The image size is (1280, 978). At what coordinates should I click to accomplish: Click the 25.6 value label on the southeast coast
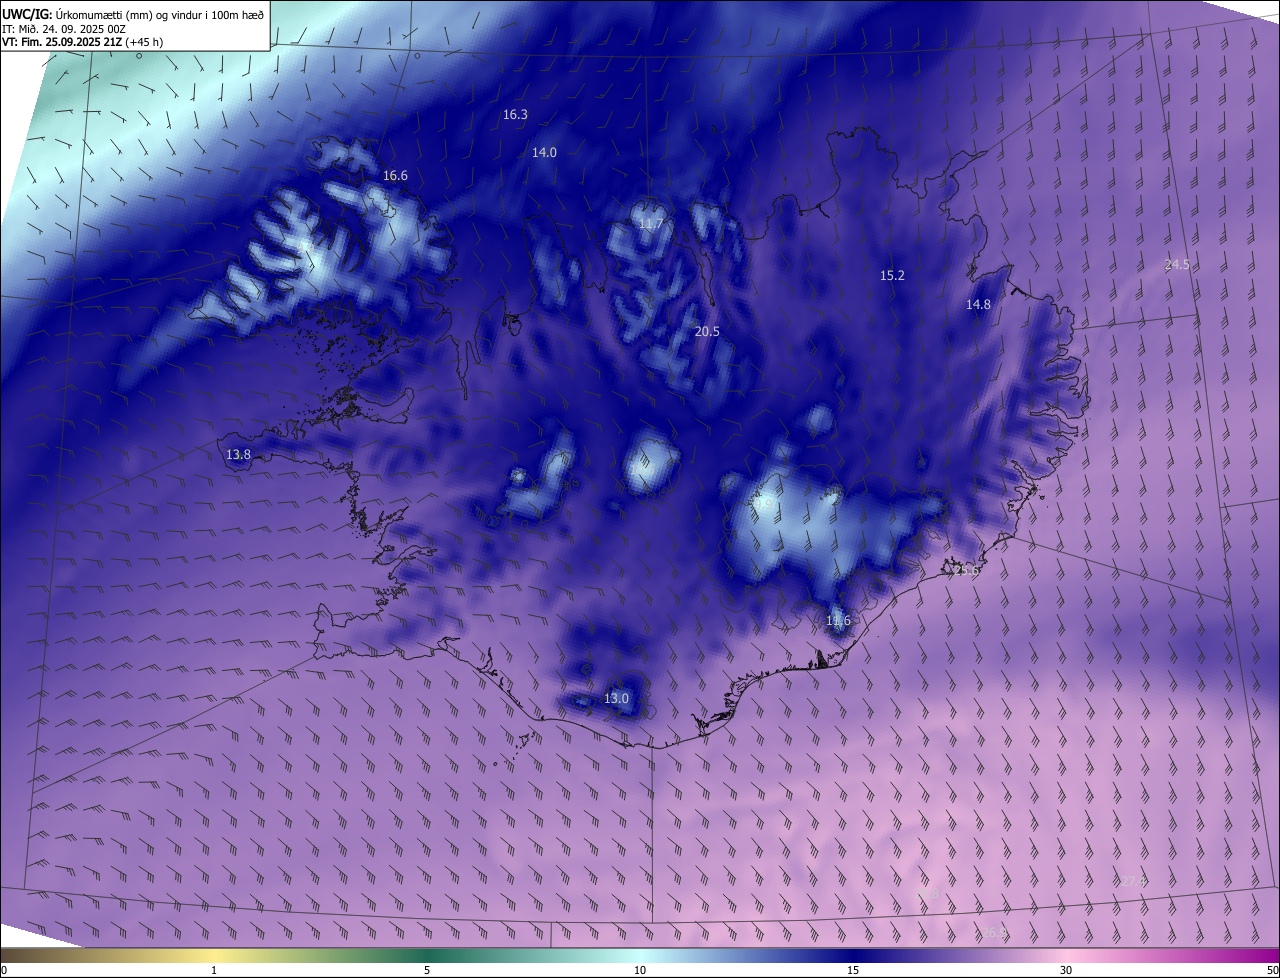pos(965,571)
